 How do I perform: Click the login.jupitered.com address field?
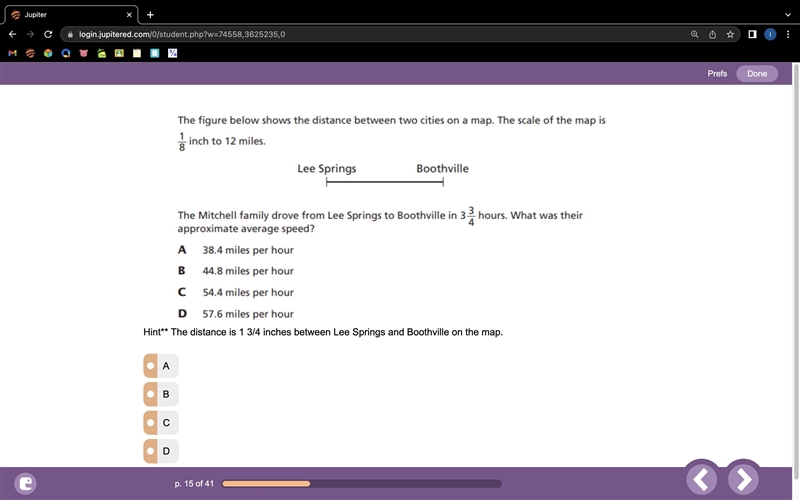[378, 34]
